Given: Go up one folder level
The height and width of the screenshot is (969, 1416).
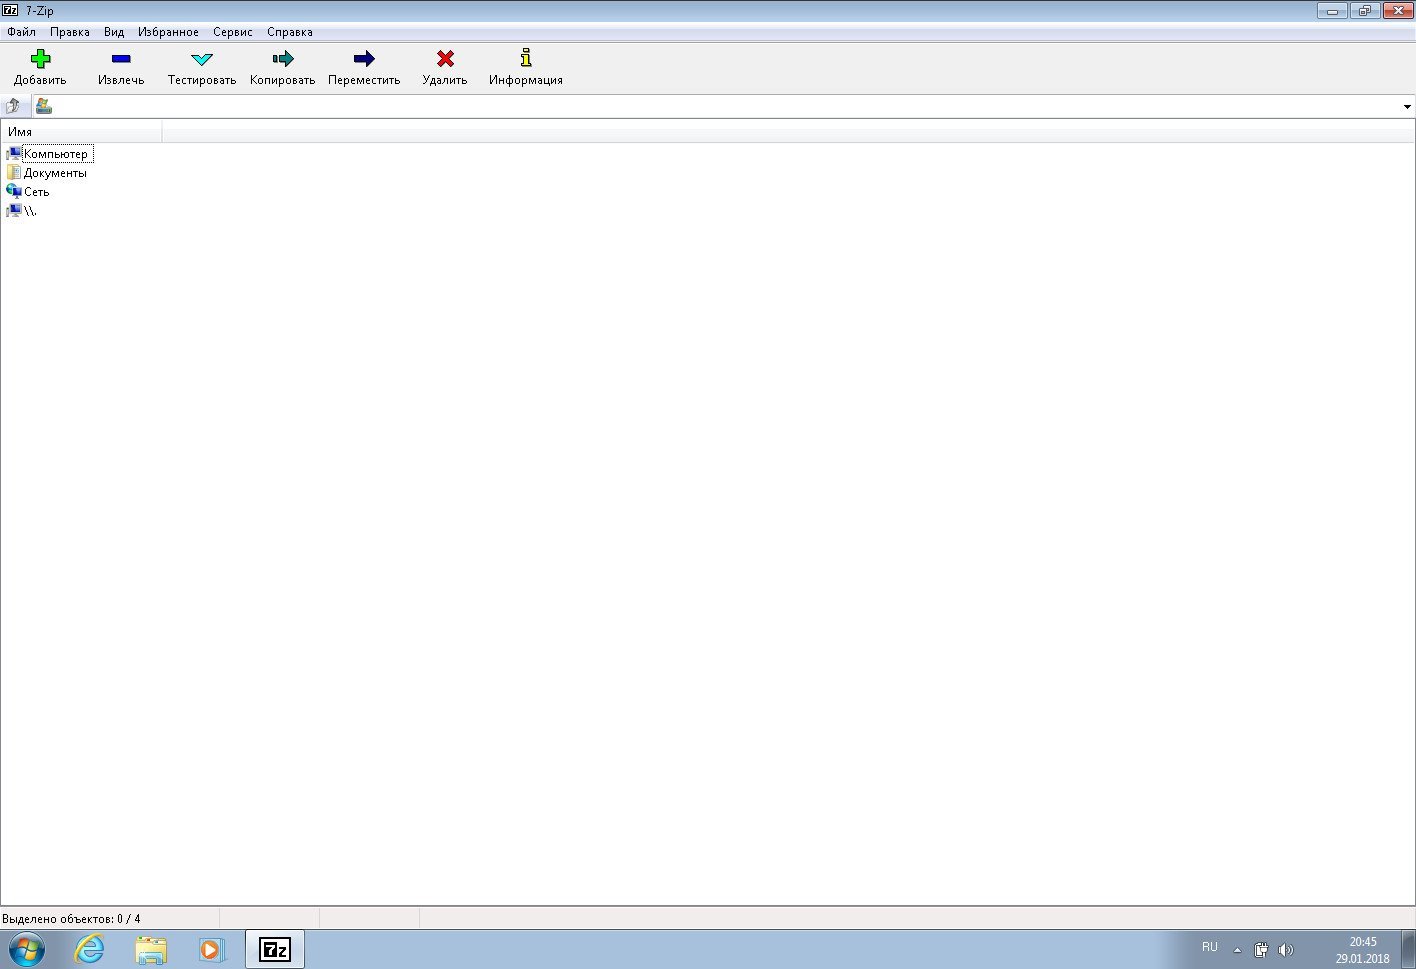Looking at the screenshot, I should (13, 106).
